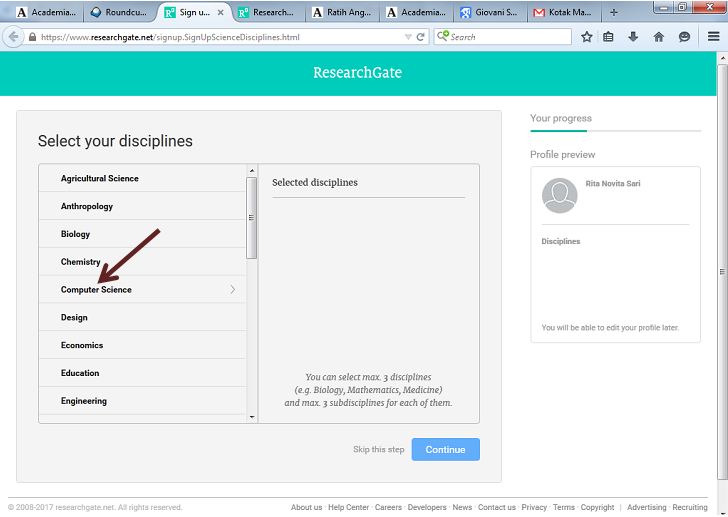728x517 pixels.
Task: Switch to the first Academia tab
Action: pyautogui.click(x=46, y=13)
